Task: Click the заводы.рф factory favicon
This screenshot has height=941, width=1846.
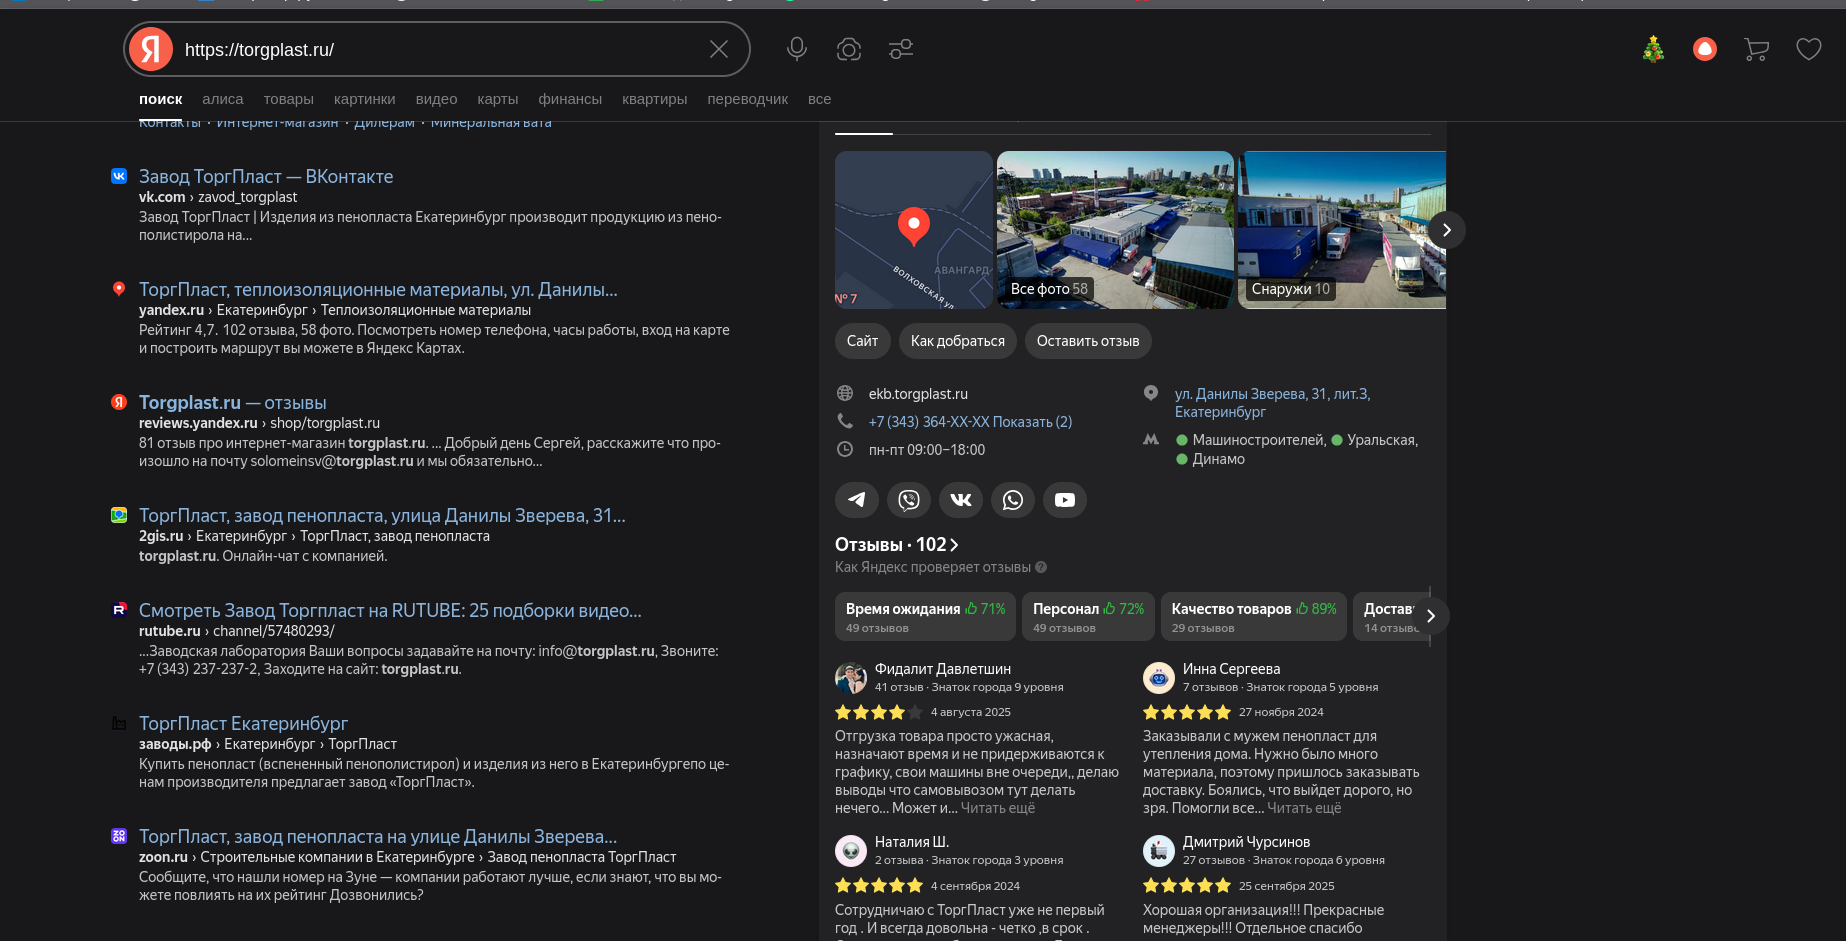Action: tap(119, 723)
